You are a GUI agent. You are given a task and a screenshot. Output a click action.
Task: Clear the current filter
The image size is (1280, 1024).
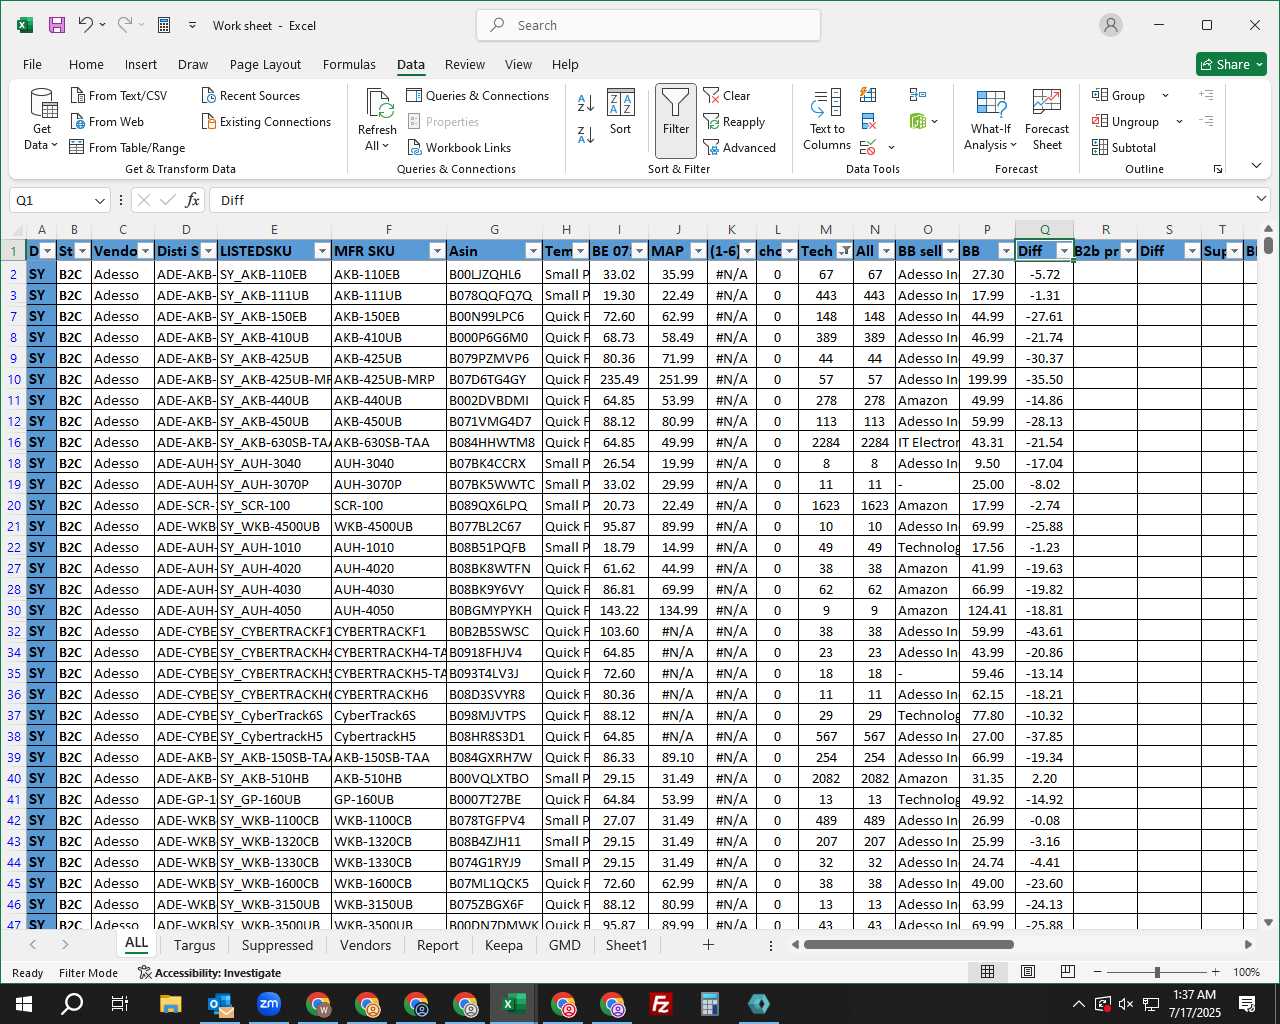pos(727,95)
